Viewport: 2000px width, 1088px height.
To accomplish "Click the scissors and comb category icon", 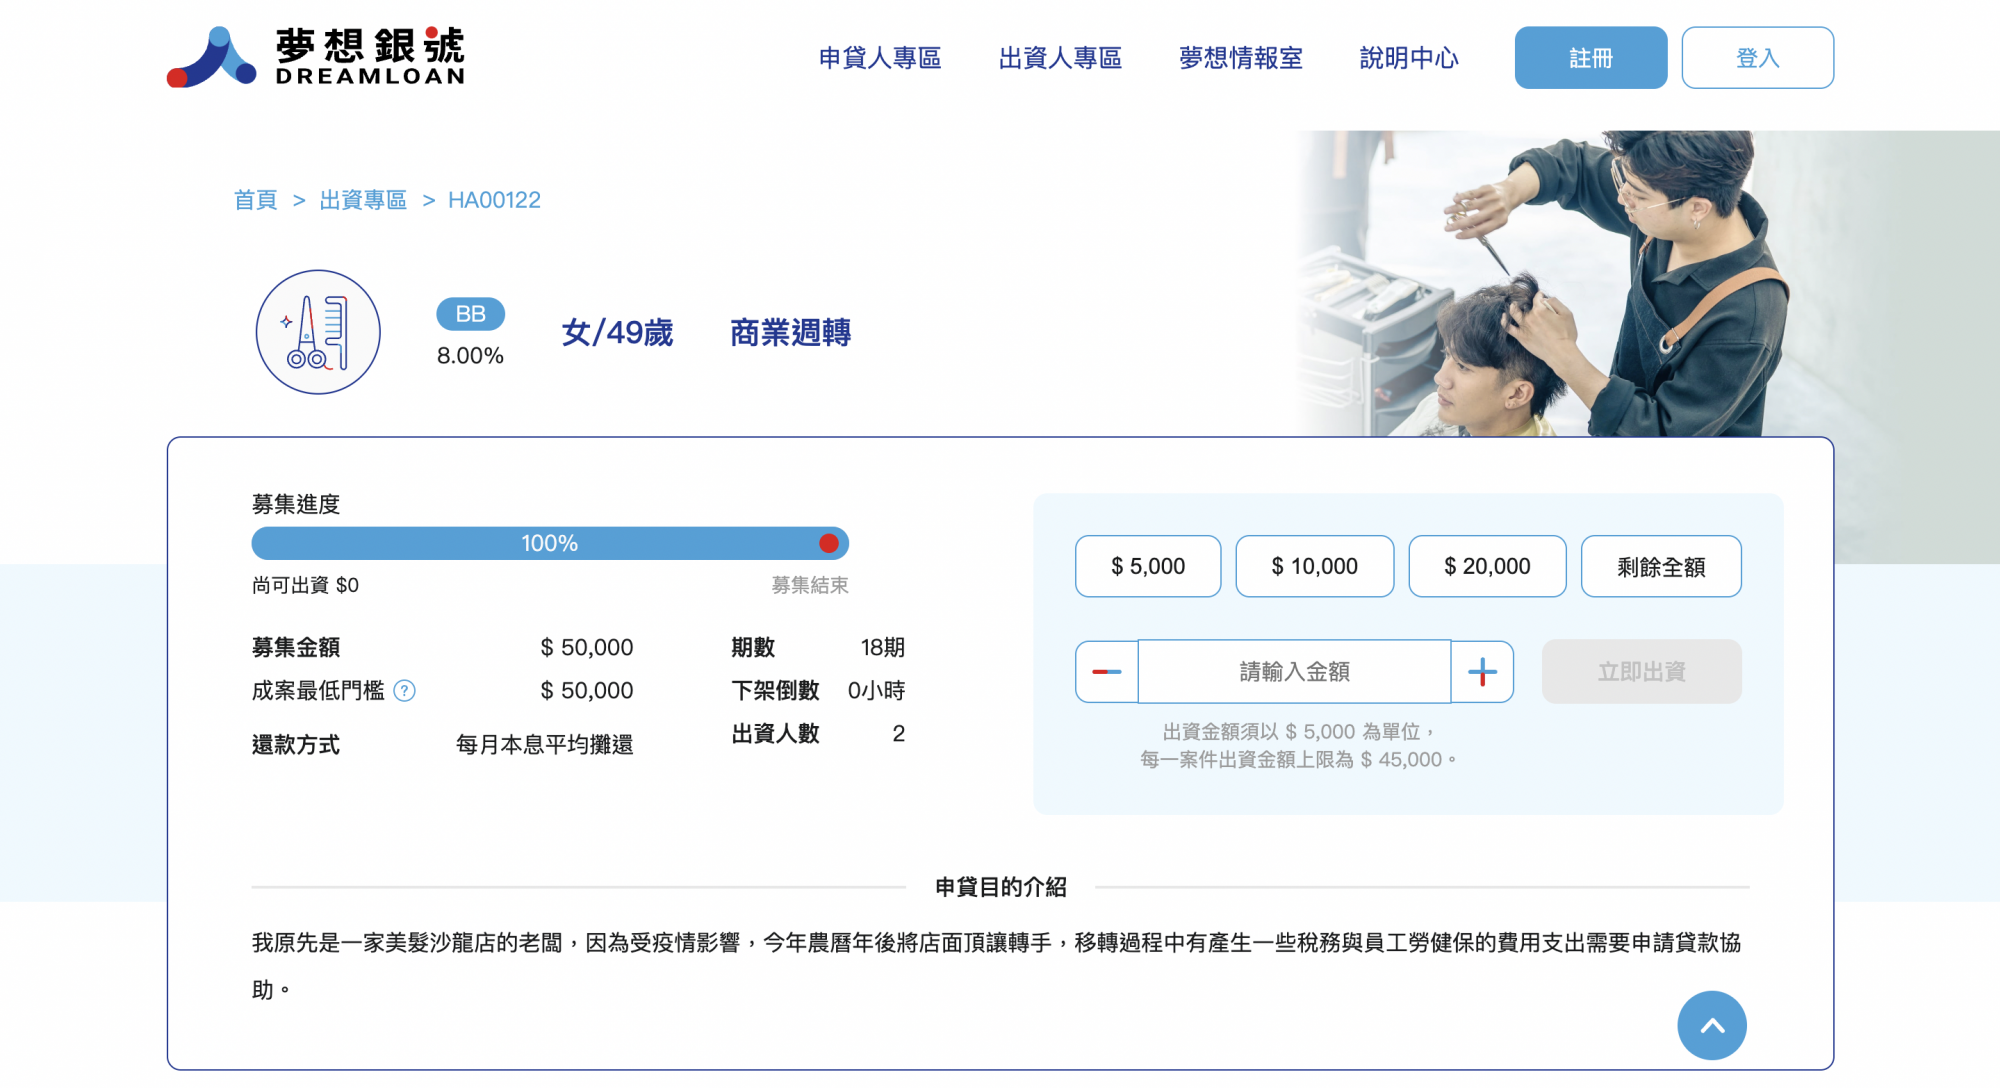I will click(318, 332).
